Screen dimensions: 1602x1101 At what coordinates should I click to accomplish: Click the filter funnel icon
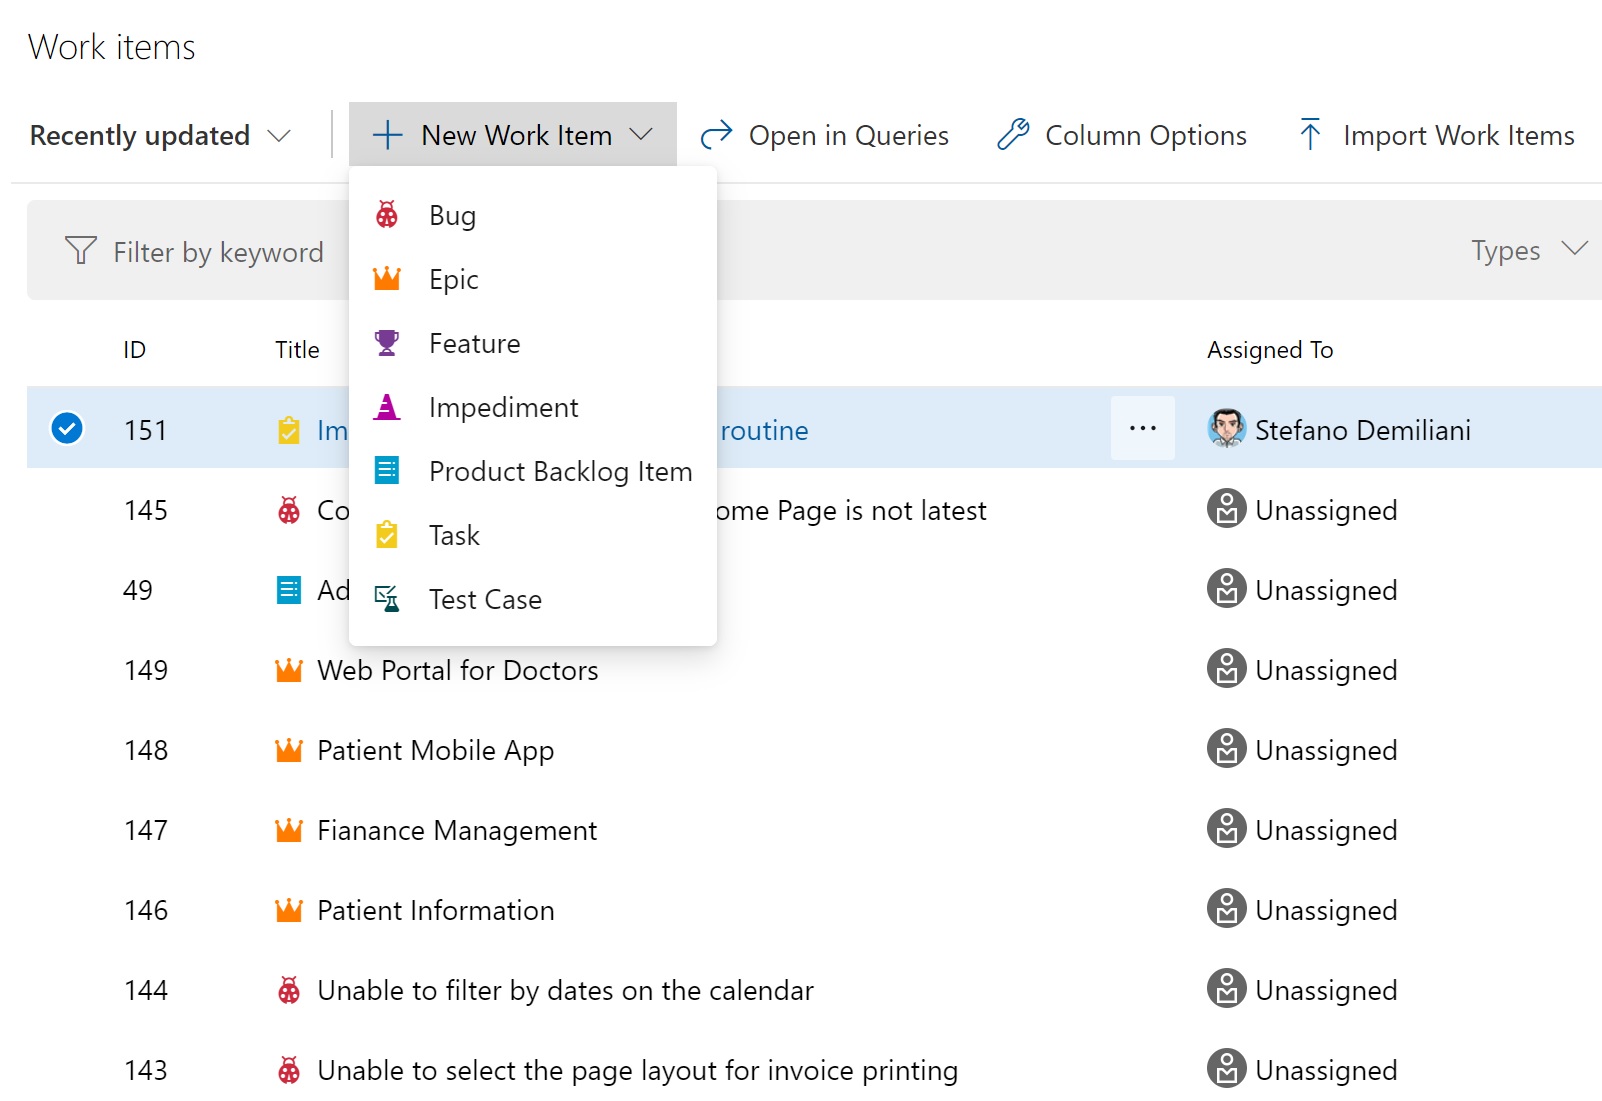(x=81, y=250)
